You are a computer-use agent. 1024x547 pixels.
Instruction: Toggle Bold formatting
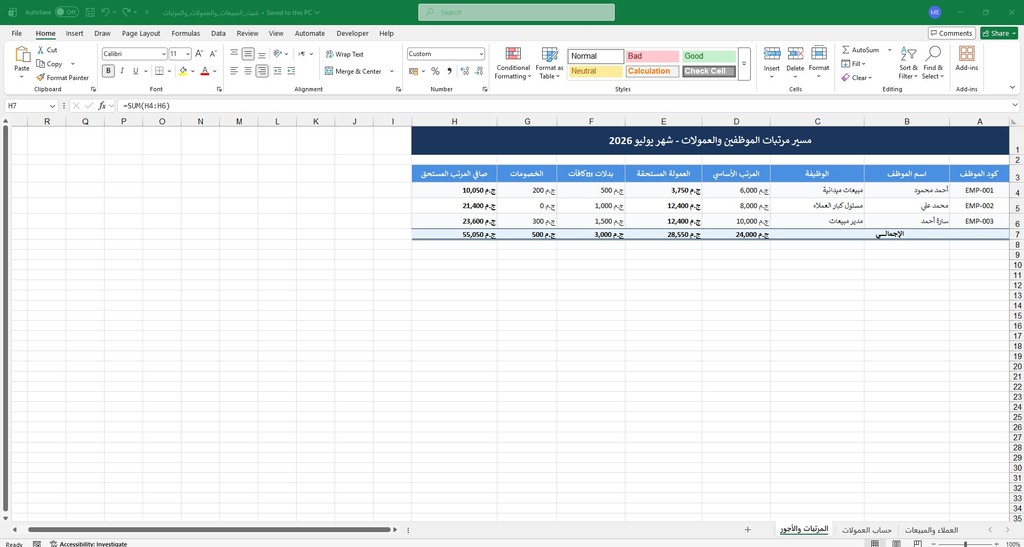(x=108, y=71)
